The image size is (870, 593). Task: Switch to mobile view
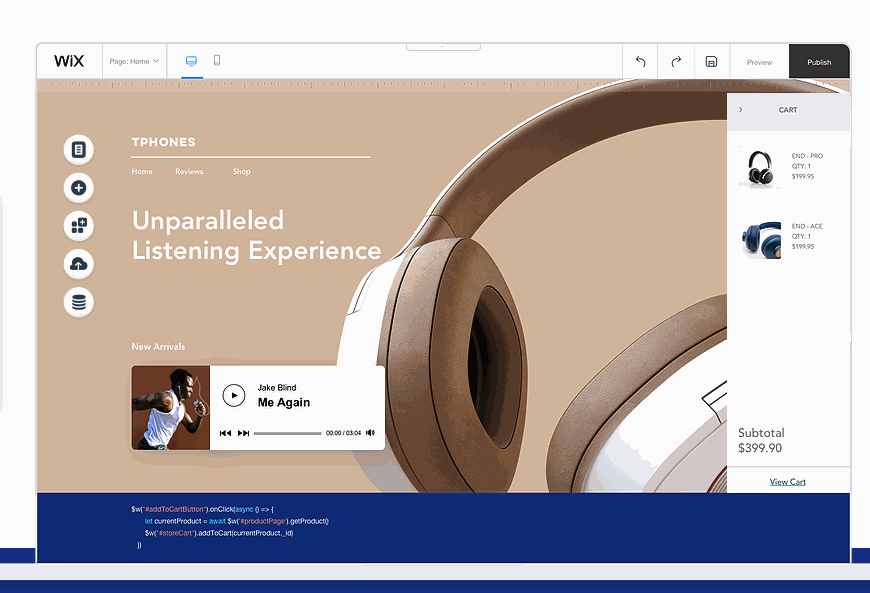[x=217, y=60]
